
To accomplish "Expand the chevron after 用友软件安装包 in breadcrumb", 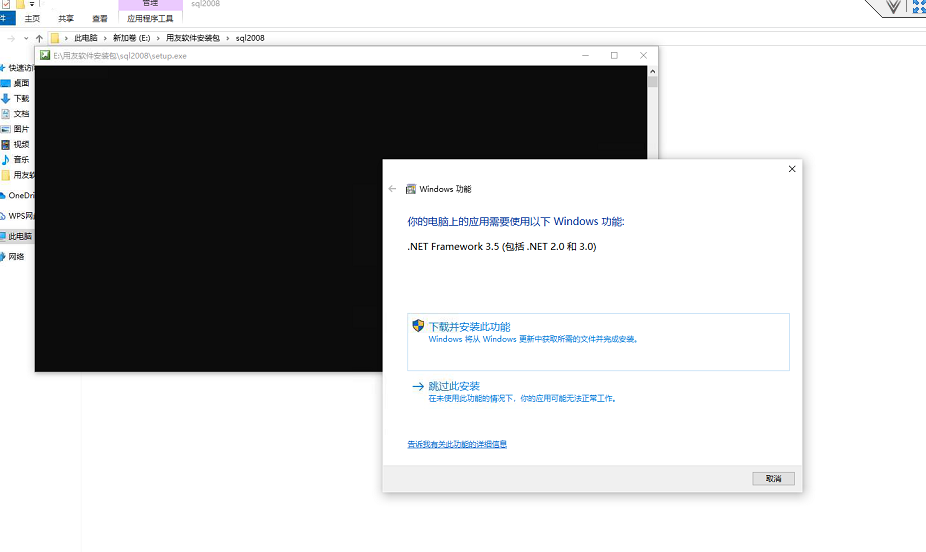I will click(227, 38).
